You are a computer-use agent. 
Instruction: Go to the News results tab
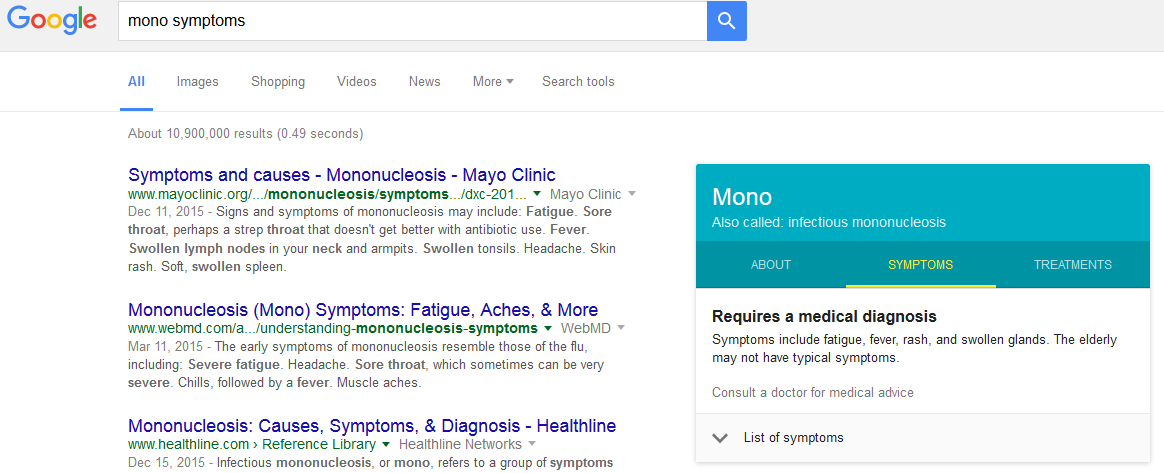tap(424, 82)
